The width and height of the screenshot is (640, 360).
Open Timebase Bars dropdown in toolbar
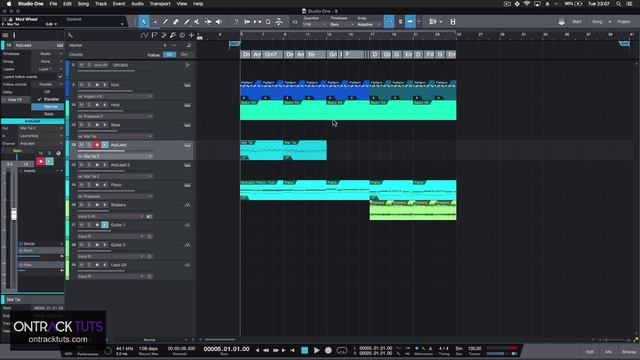[x=342, y=24]
